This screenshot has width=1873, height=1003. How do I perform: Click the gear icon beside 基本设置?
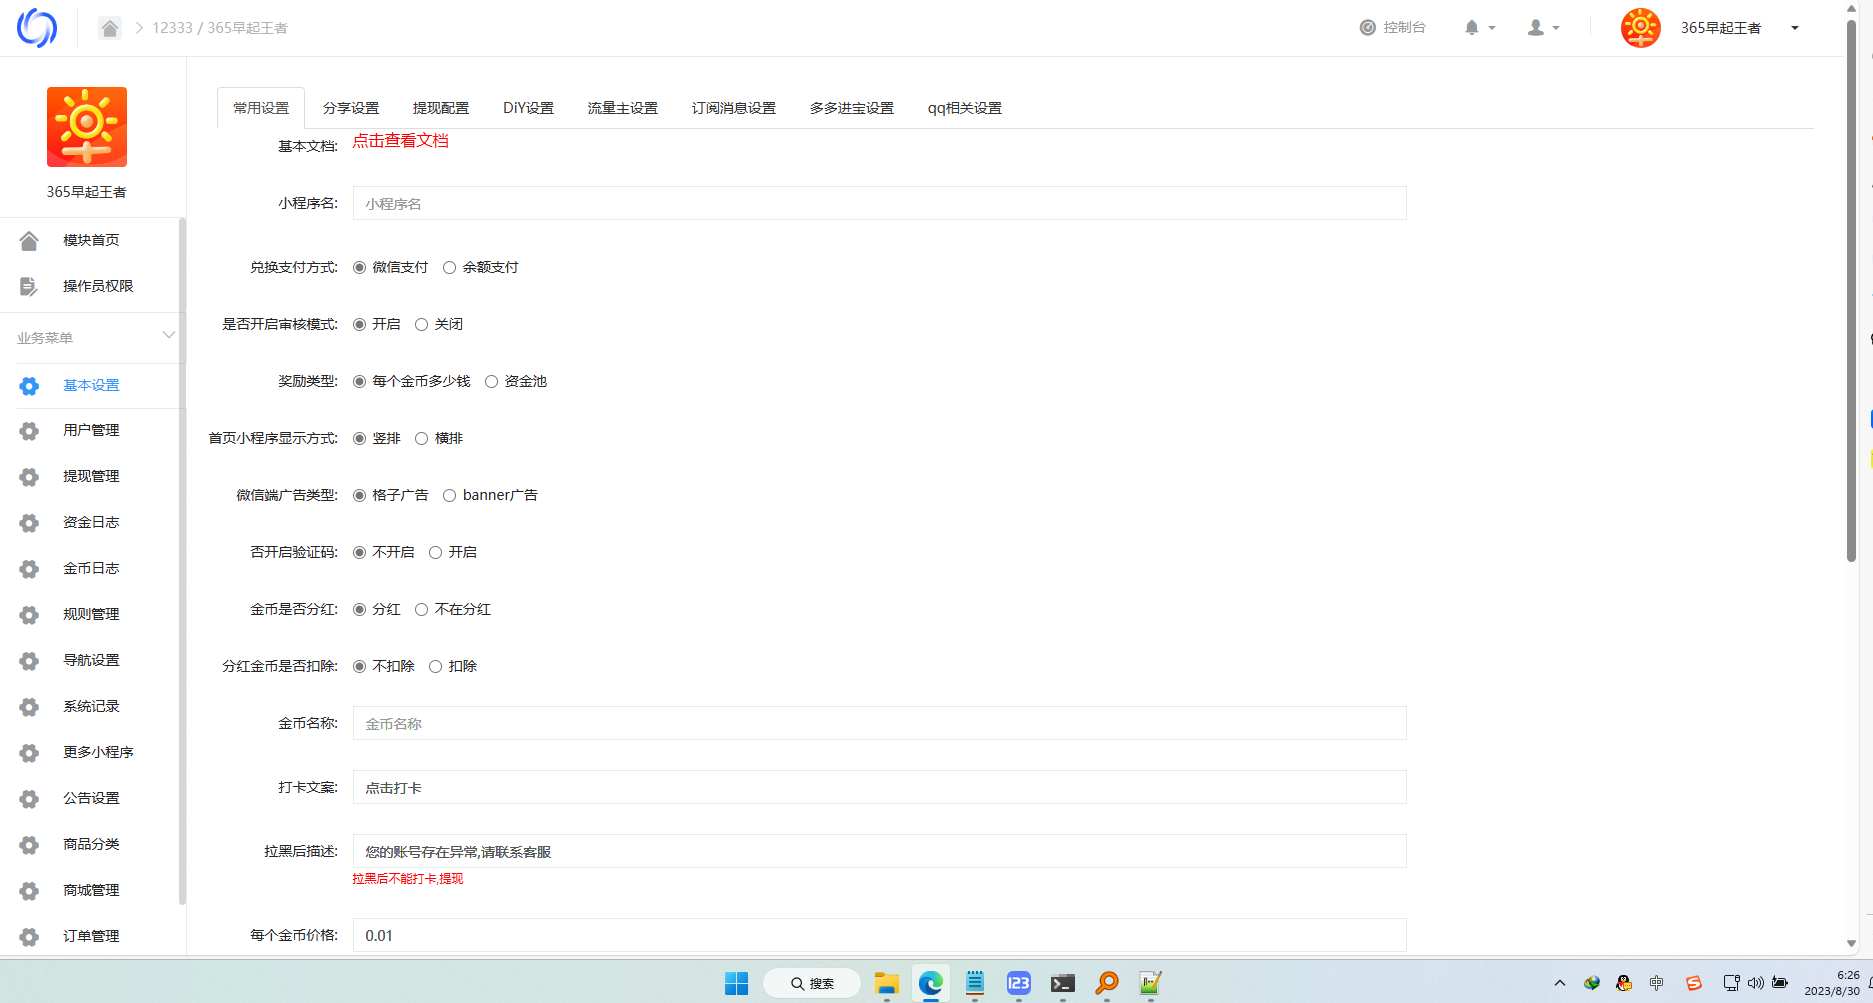click(29, 386)
